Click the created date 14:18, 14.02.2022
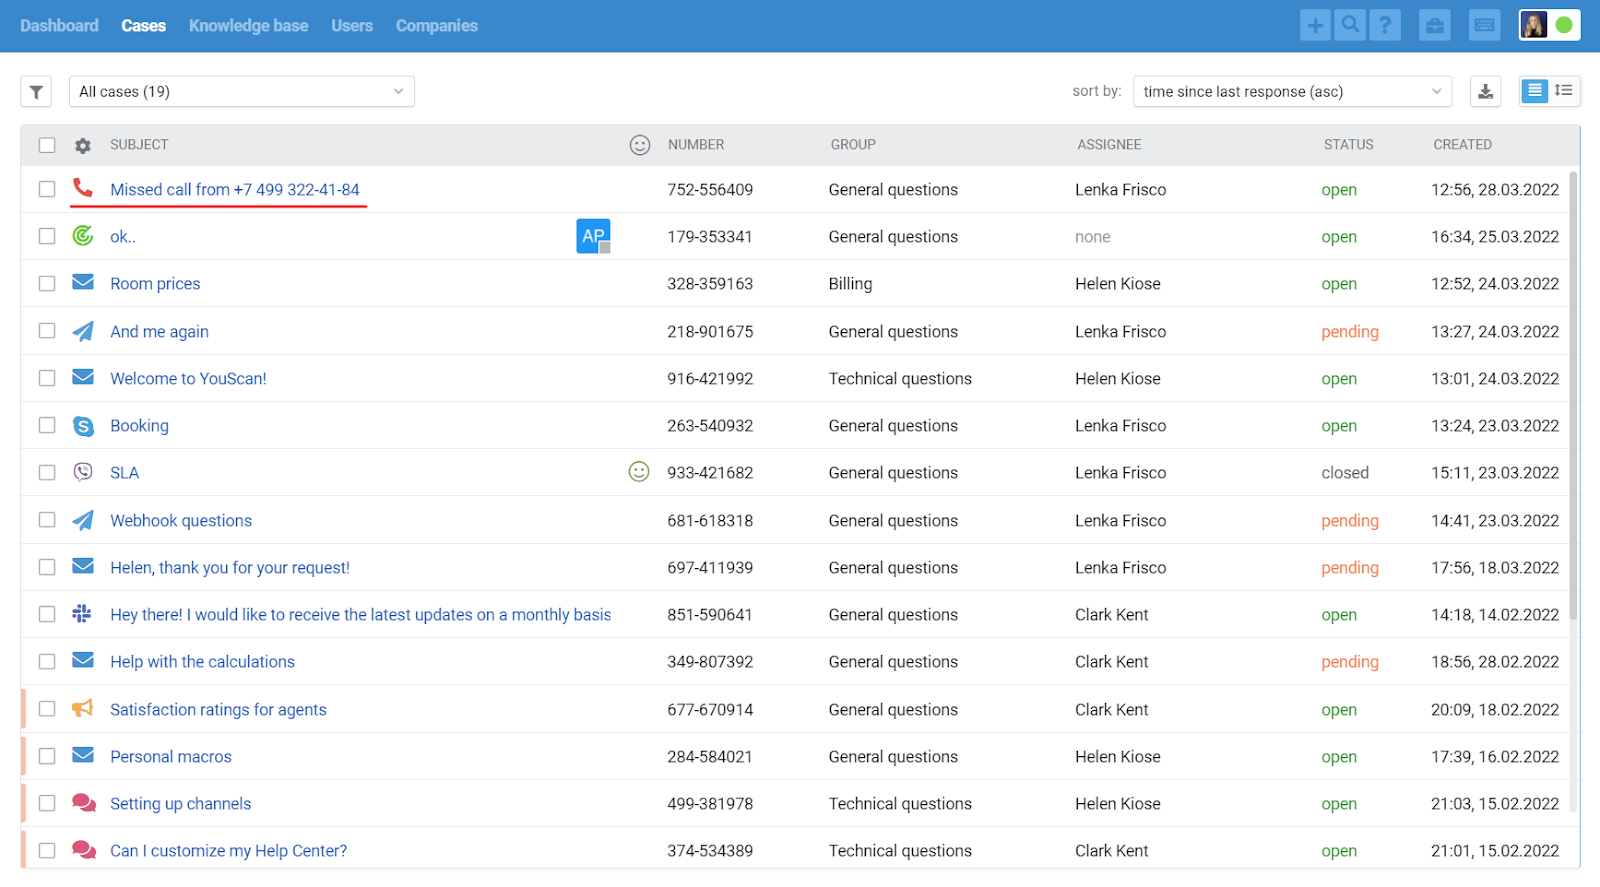 pos(1495,615)
